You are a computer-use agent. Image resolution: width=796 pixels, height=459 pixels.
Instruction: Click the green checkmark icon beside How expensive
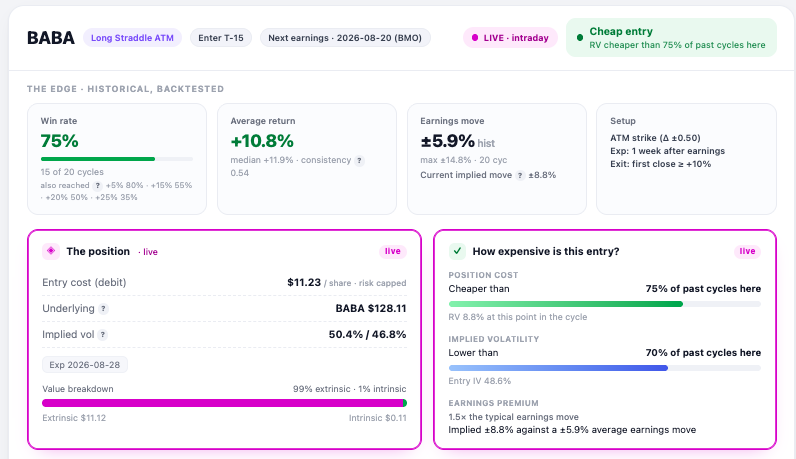[x=457, y=251]
